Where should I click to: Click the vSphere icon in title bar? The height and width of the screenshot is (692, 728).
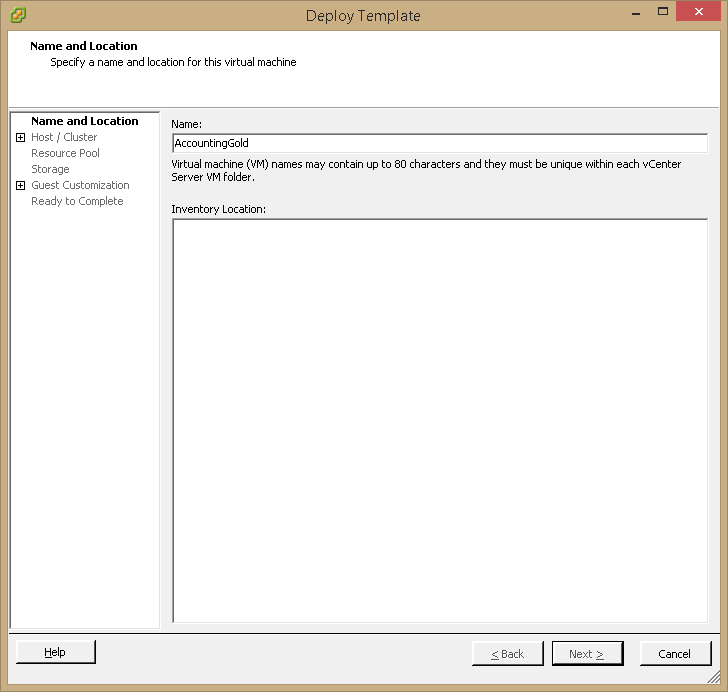(17, 15)
